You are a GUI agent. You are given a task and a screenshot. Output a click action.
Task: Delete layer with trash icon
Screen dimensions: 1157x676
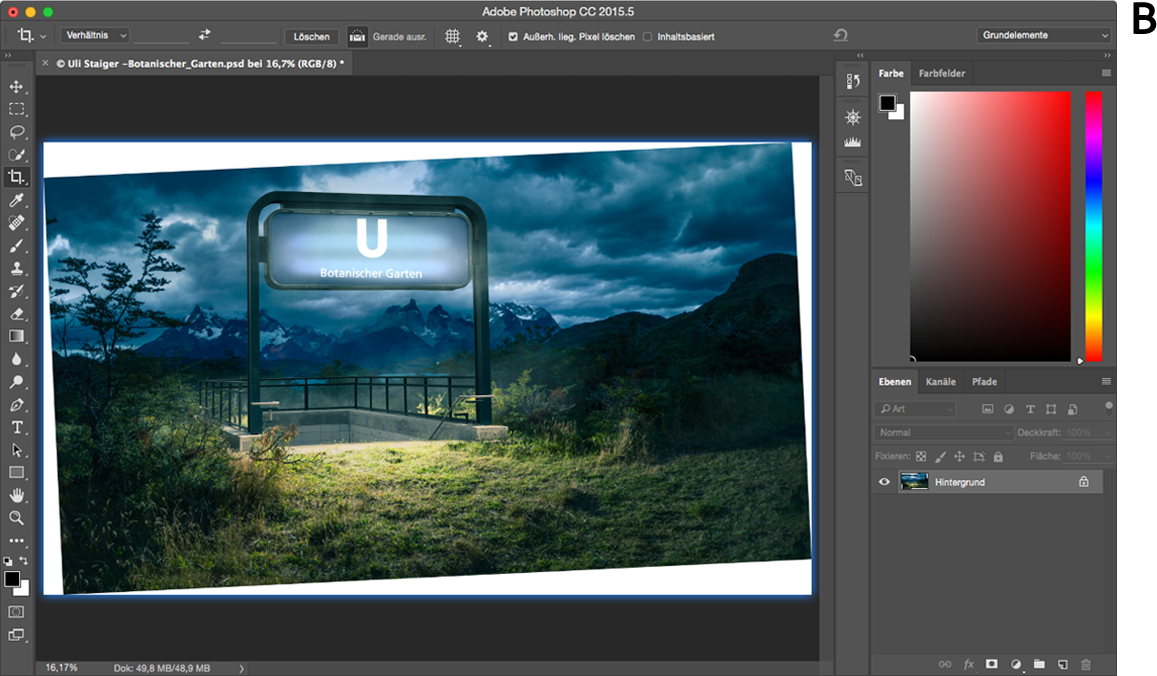pyautogui.click(x=1085, y=664)
